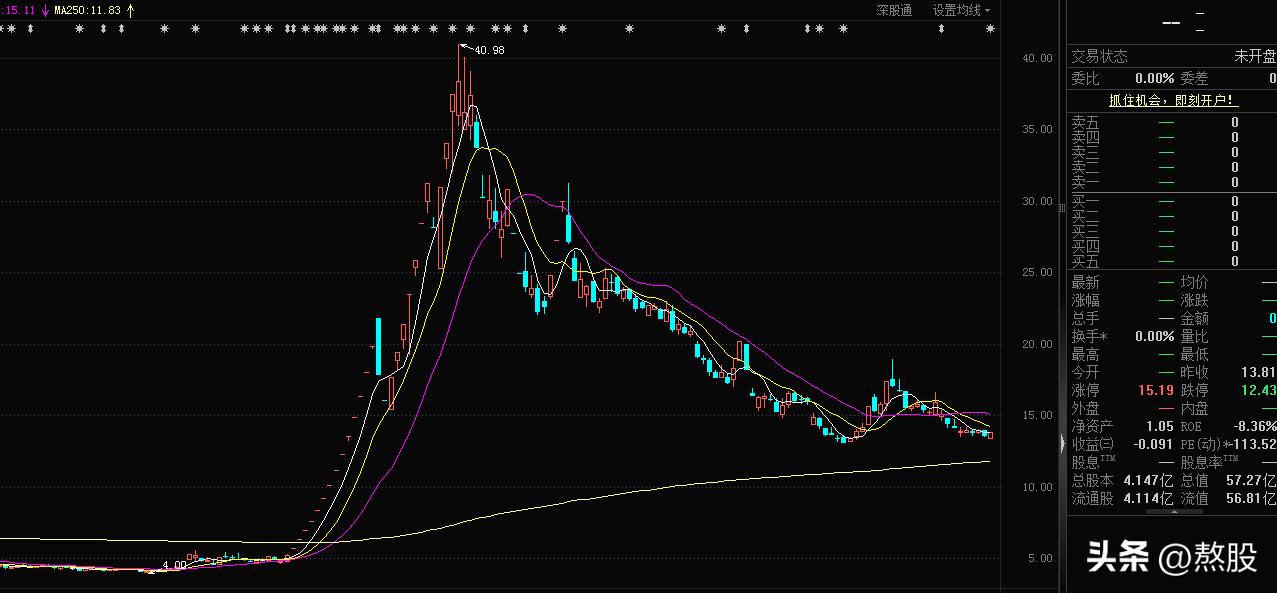Click the 净资产 1.05 value
1277x593 pixels.
pos(1160,426)
